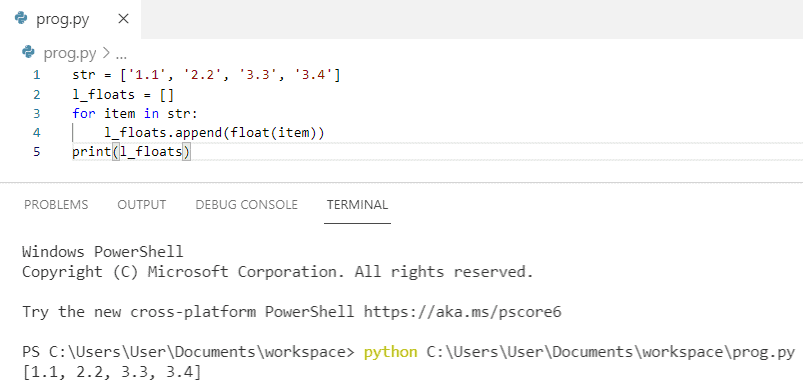Place cursor in the str list assignment line
803x381 pixels.
point(206,75)
